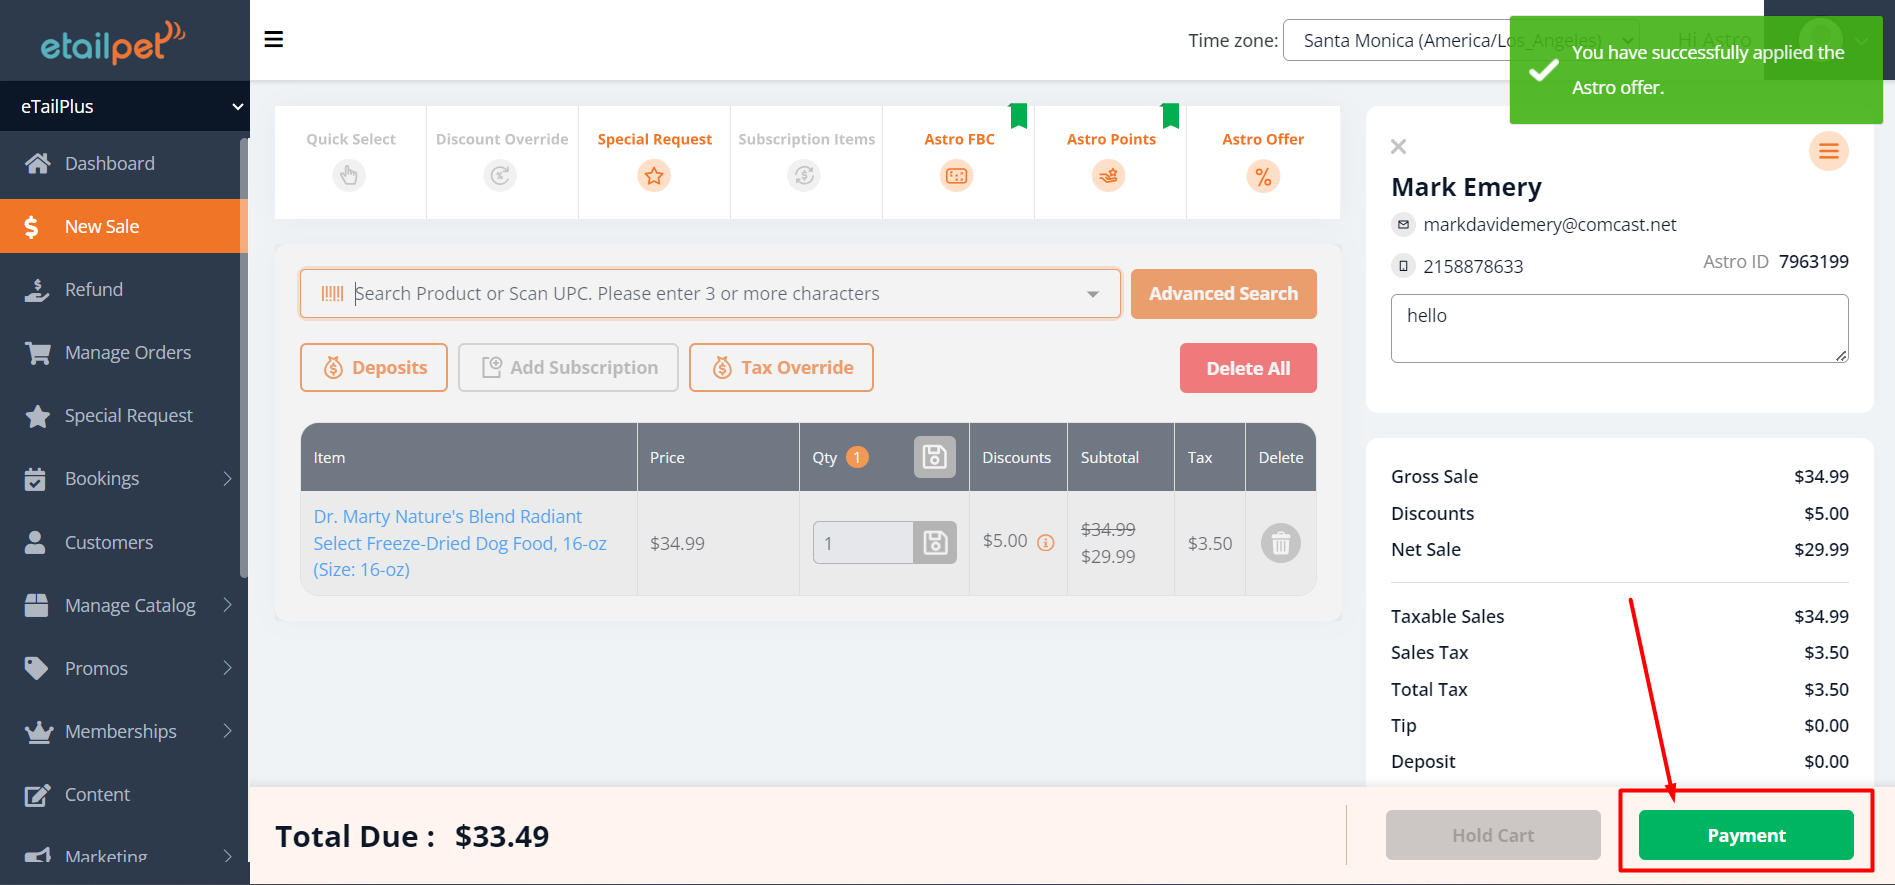The width and height of the screenshot is (1895, 885).
Task: Expand the eTailPlus store dropdown
Action: 237,107
